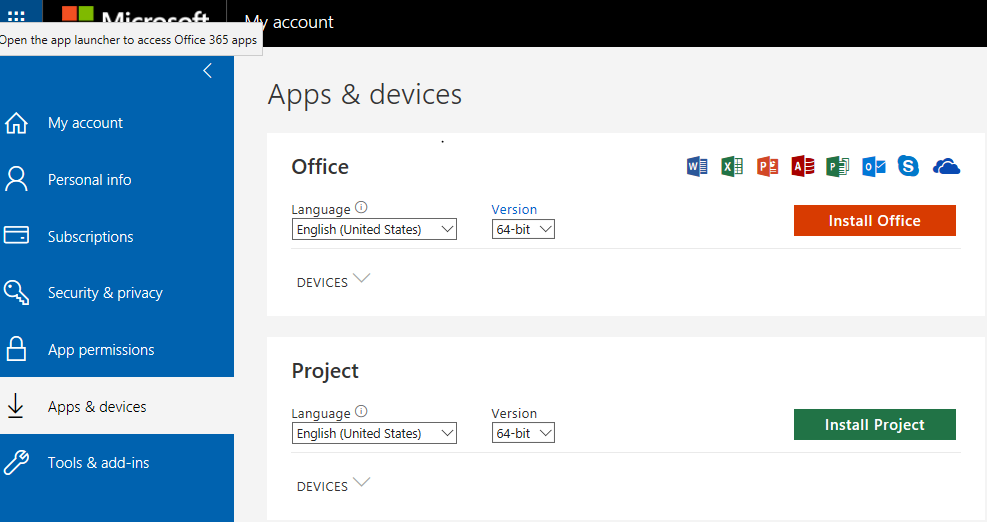Click the Excel app icon
The image size is (987, 522).
732,166
